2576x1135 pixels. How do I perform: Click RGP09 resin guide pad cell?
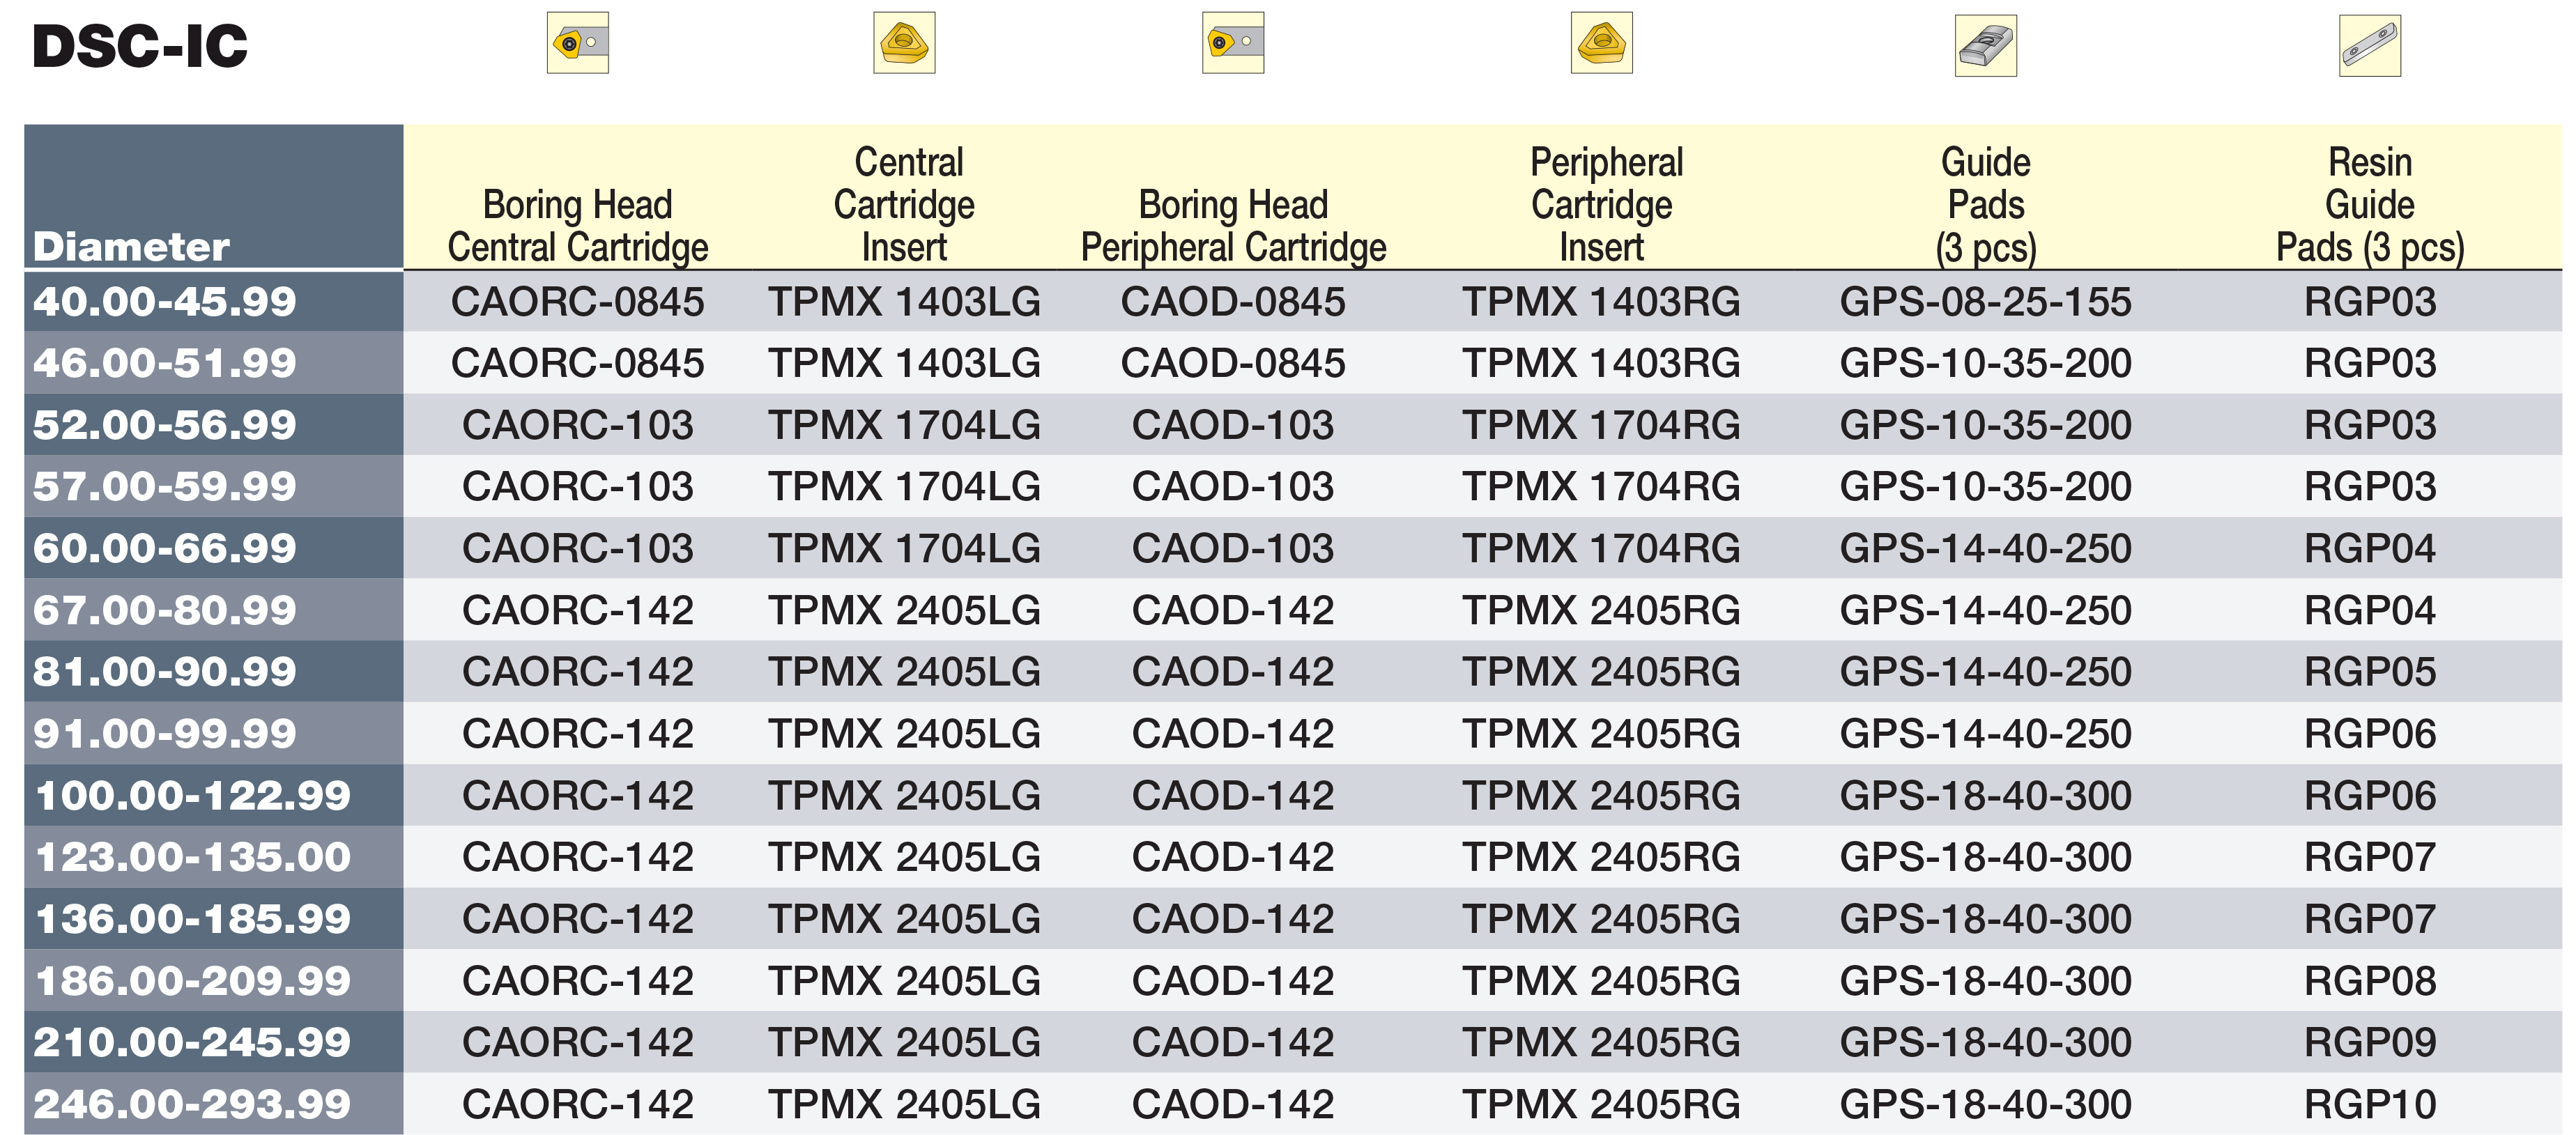coord(2369,1043)
